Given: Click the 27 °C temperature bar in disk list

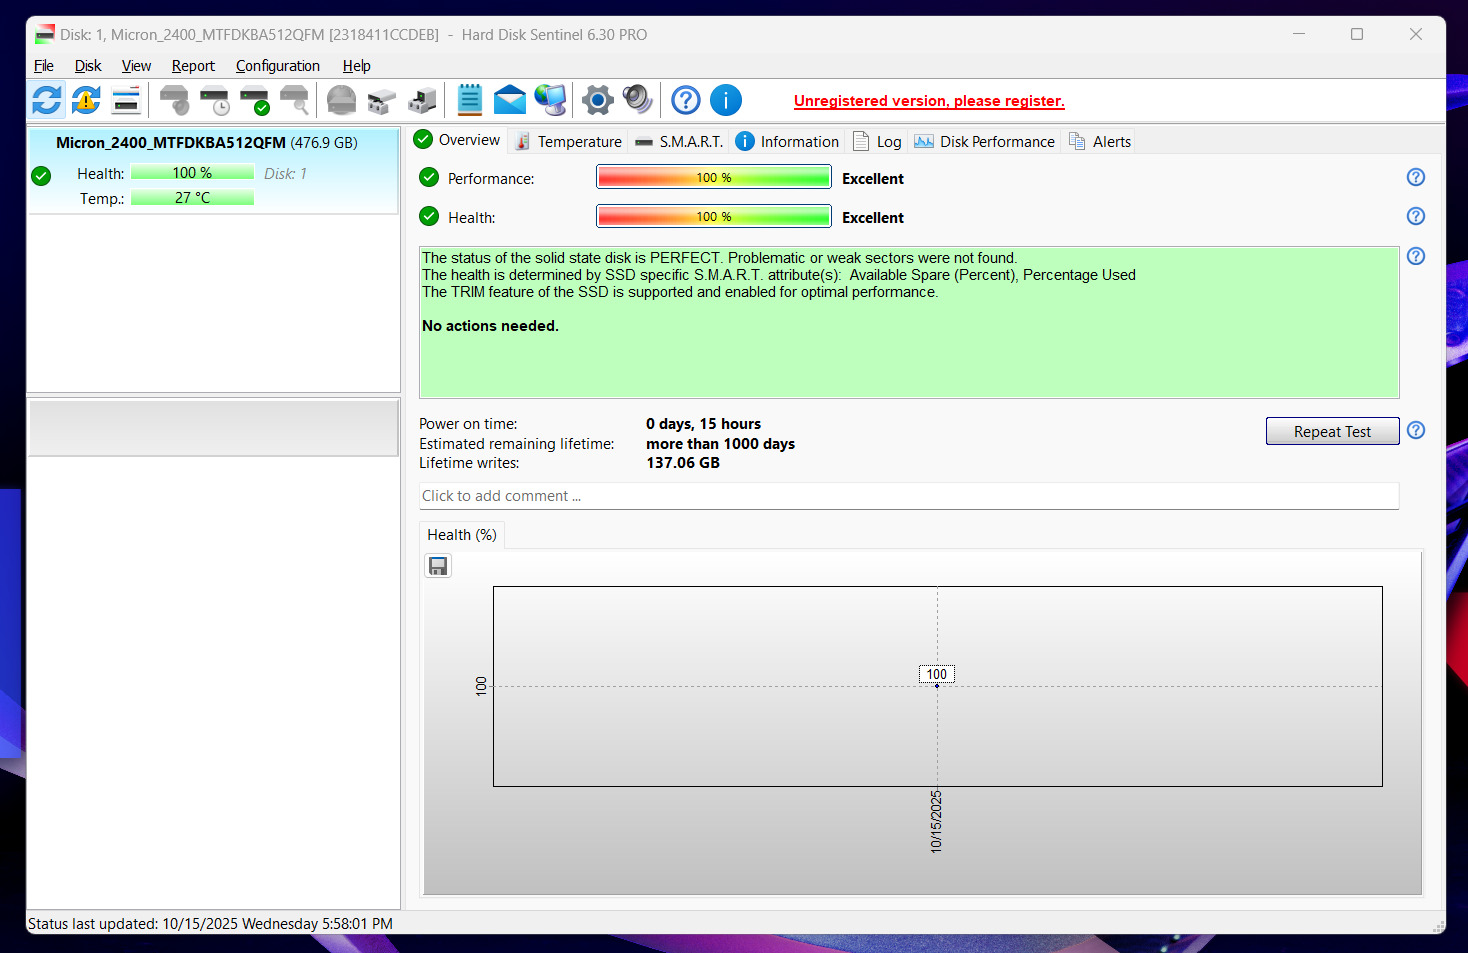Looking at the screenshot, I should tap(192, 198).
